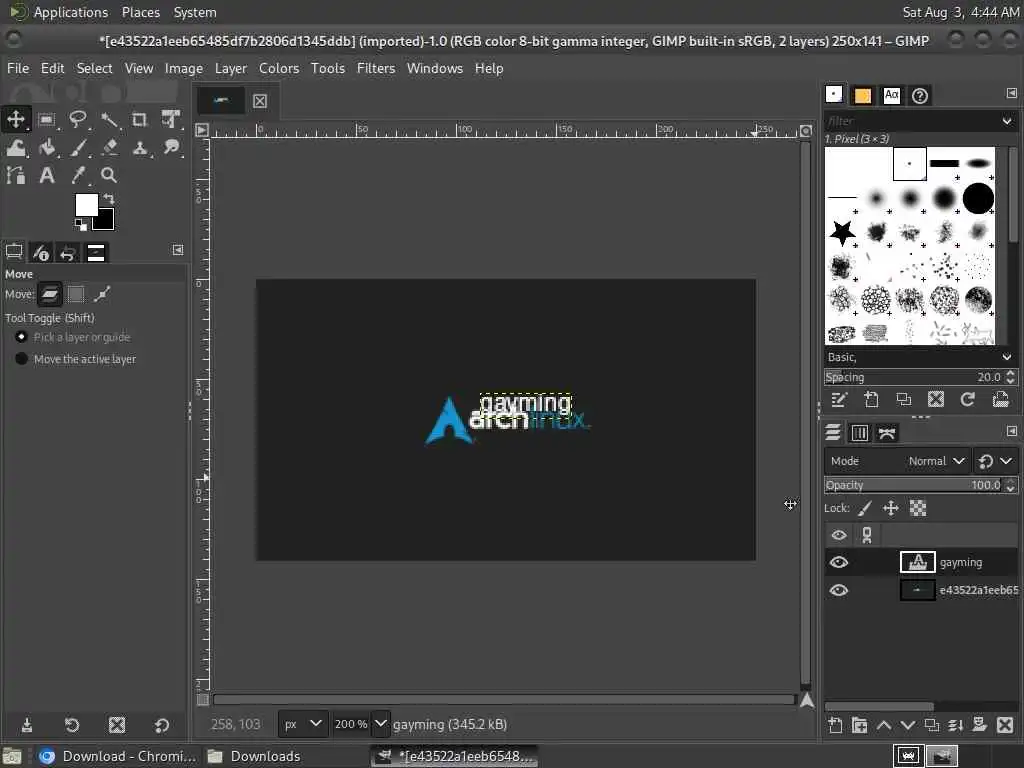Switch to Device Status tab
The width and height of the screenshot is (1024, 768).
click(41, 252)
